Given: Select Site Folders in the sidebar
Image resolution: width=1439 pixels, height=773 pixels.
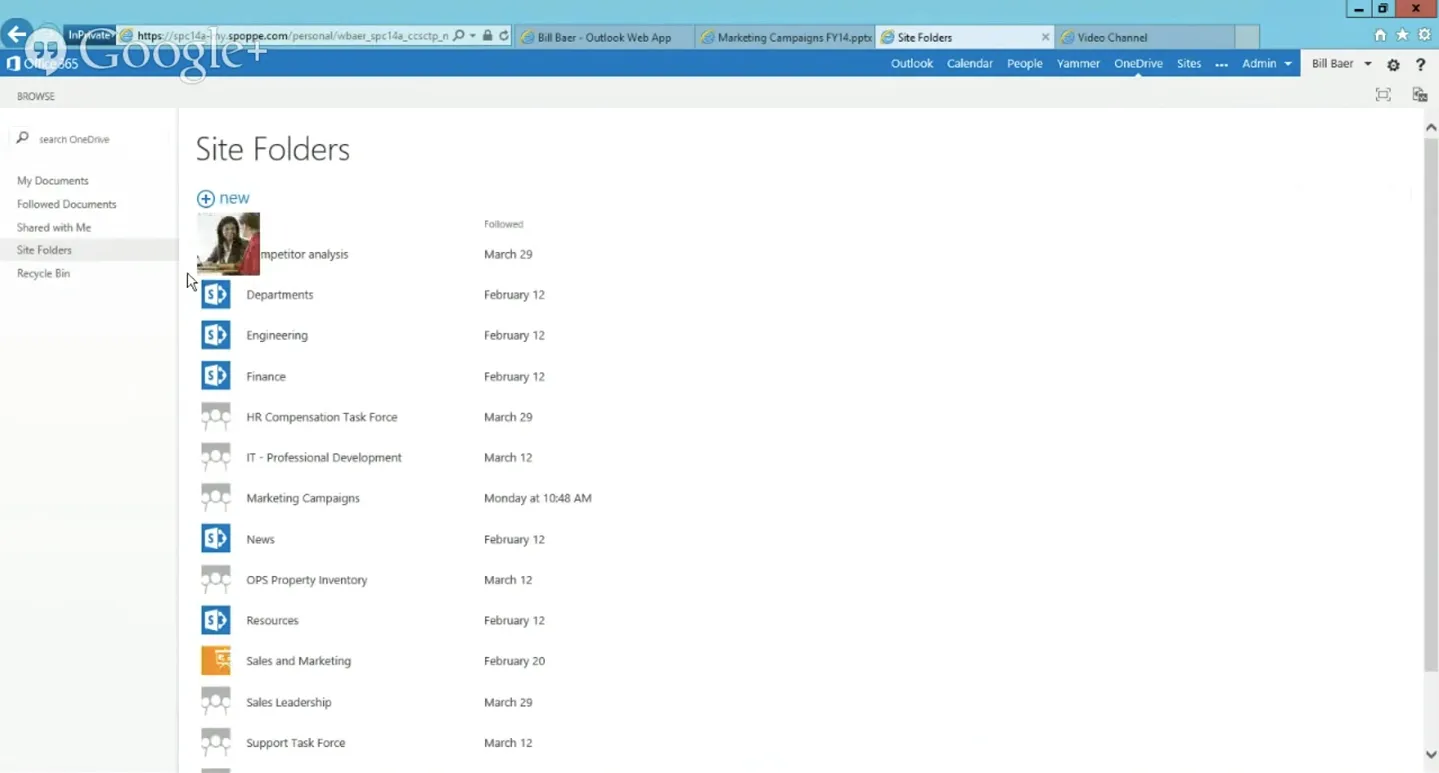Looking at the screenshot, I should tap(44, 250).
